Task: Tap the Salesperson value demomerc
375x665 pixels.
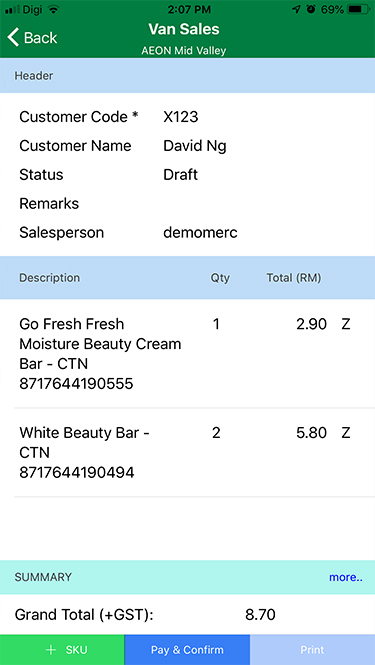Action: tap(200, 233)
